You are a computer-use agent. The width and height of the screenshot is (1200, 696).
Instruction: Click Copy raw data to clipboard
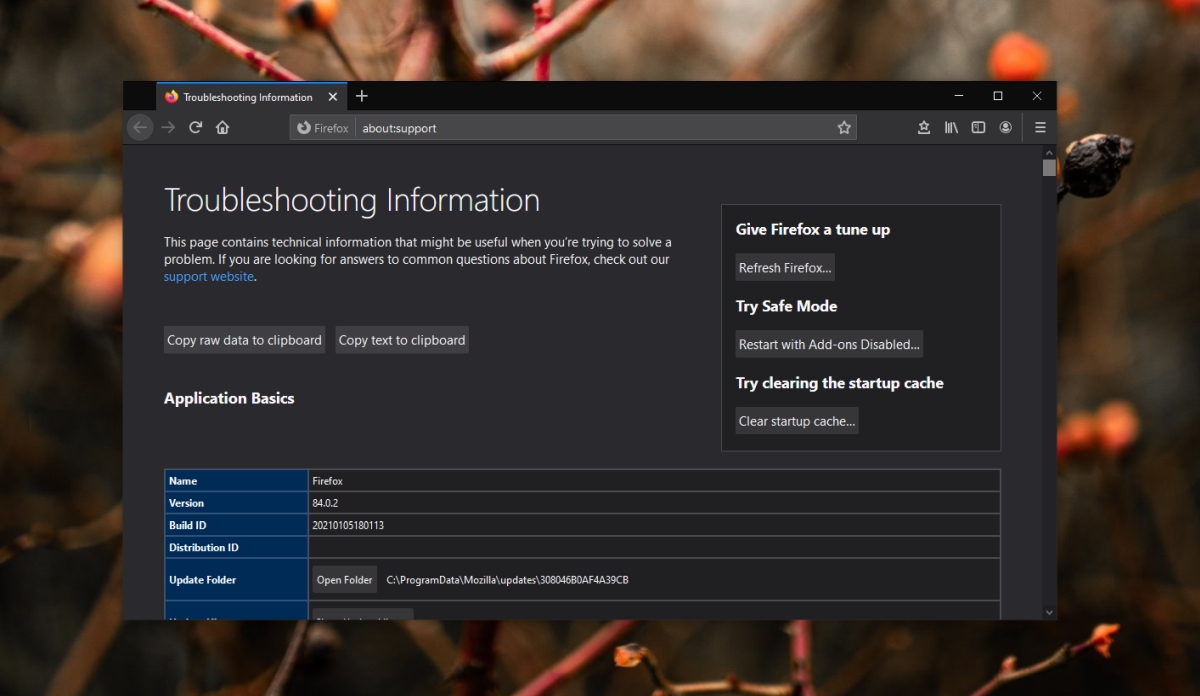click(244, 340)
